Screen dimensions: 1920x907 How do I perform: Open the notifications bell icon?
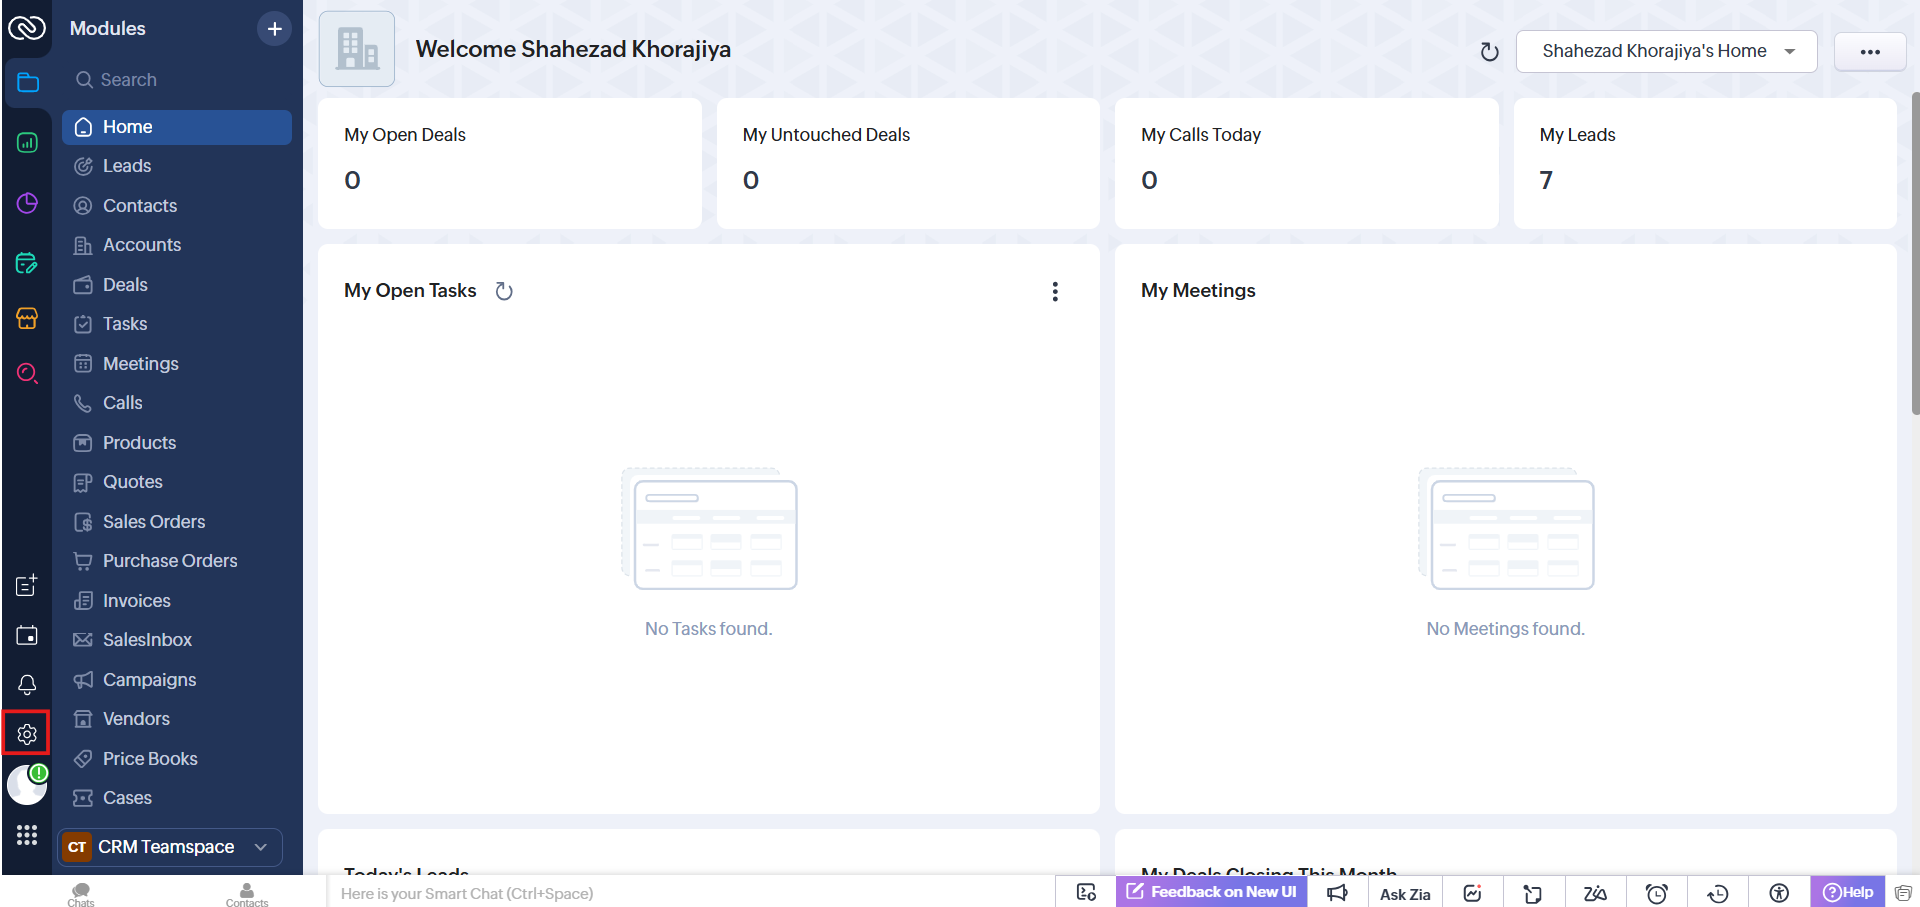(x=27, y=685)
